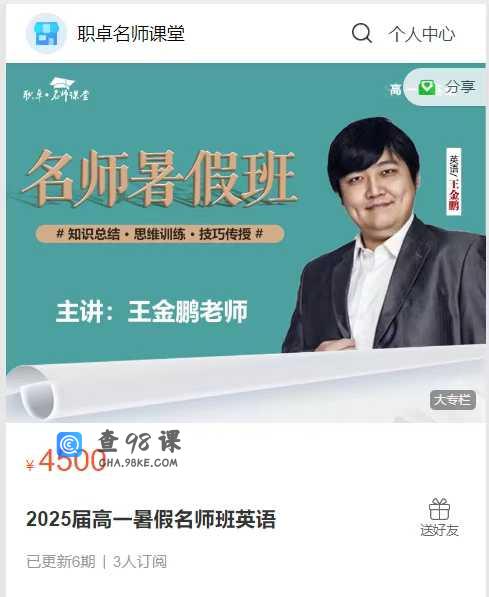Screen dimensions: 489x597
Task: Click the 送好友 gift icon
Action: (x=439, y=509)
